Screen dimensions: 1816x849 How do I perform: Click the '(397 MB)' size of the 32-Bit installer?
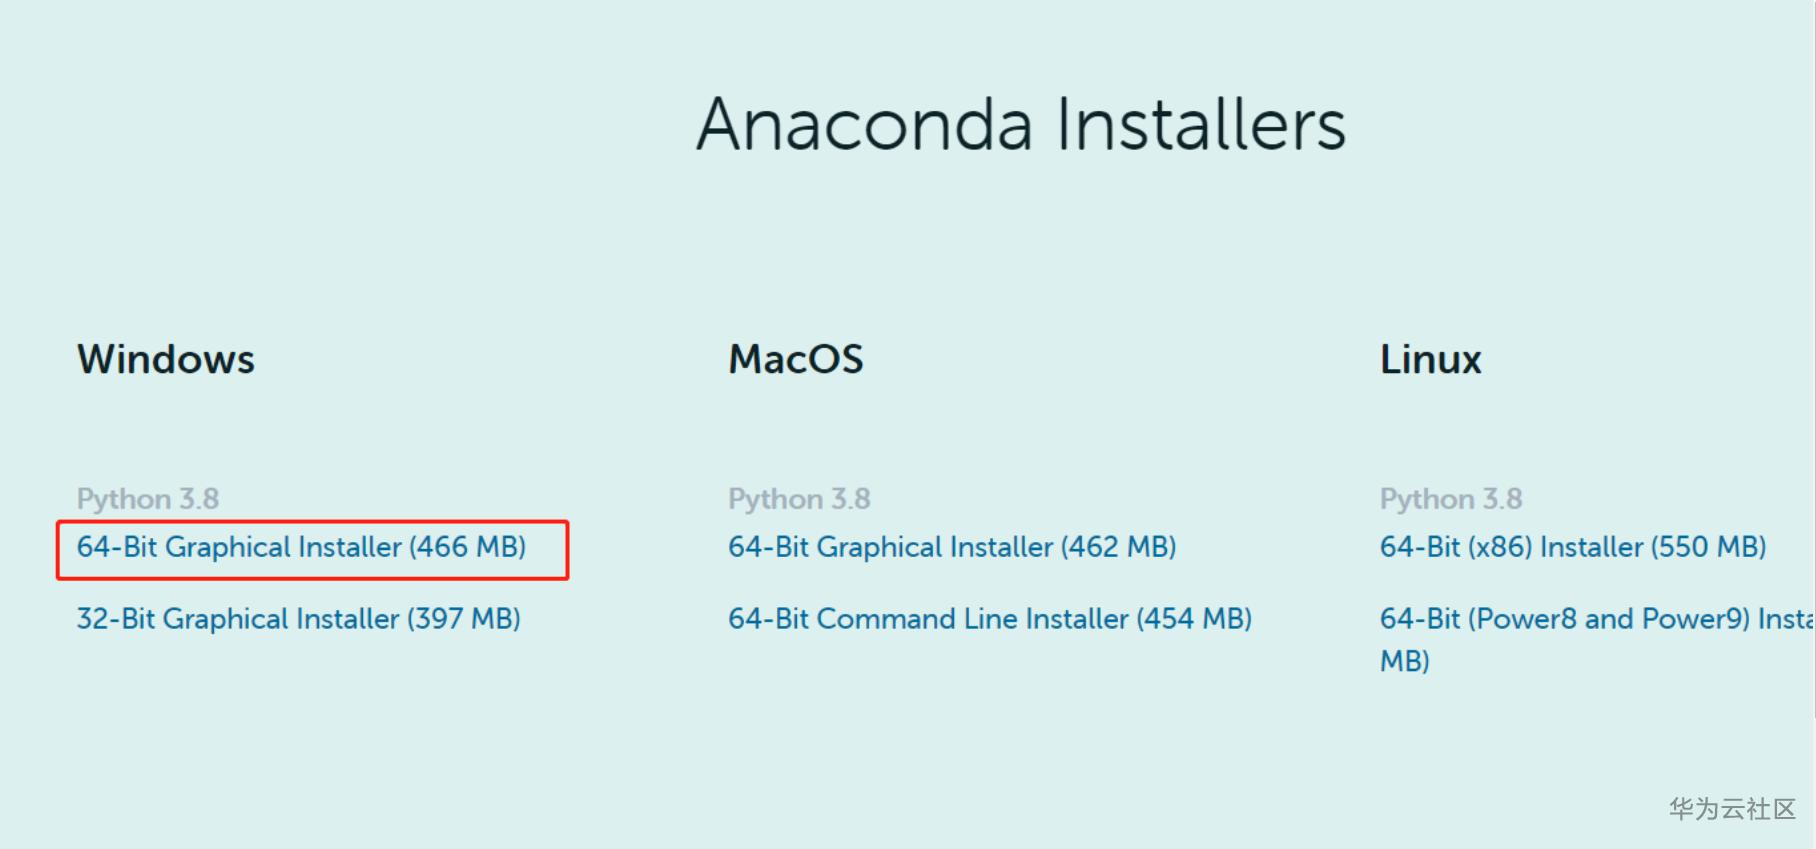click(463, 619)
